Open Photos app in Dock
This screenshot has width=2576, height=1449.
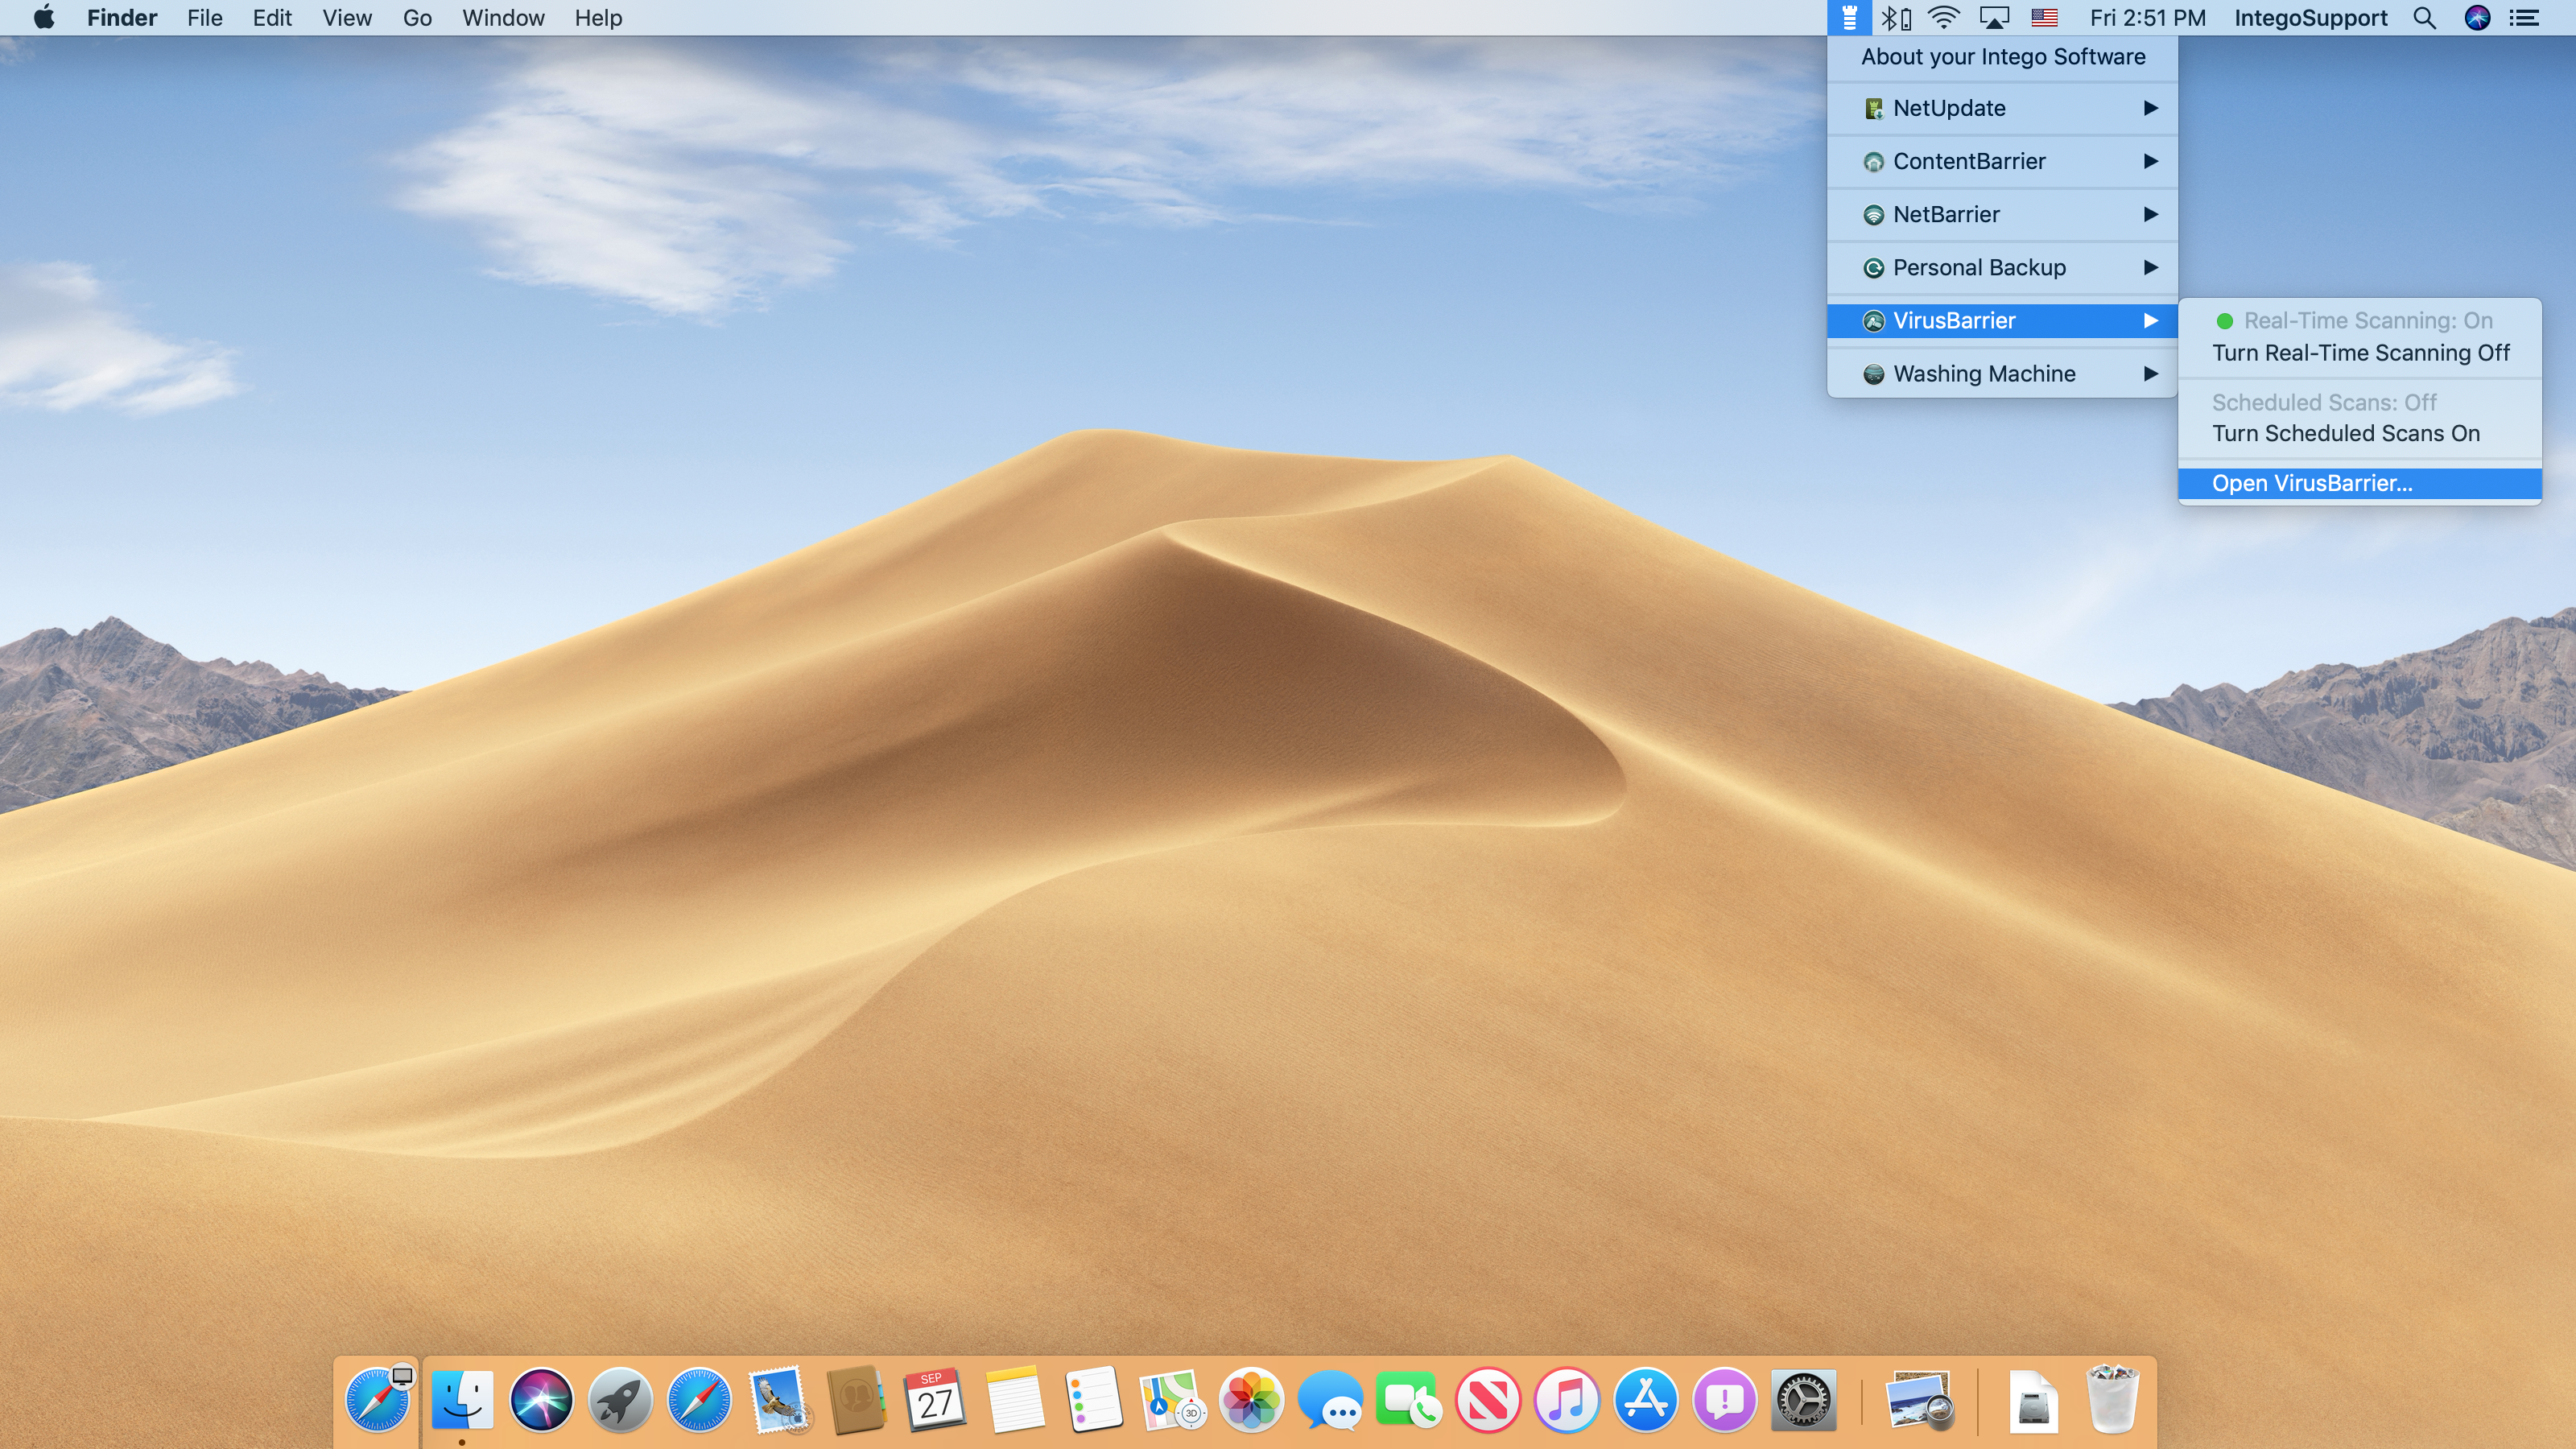point(1251,1399)
